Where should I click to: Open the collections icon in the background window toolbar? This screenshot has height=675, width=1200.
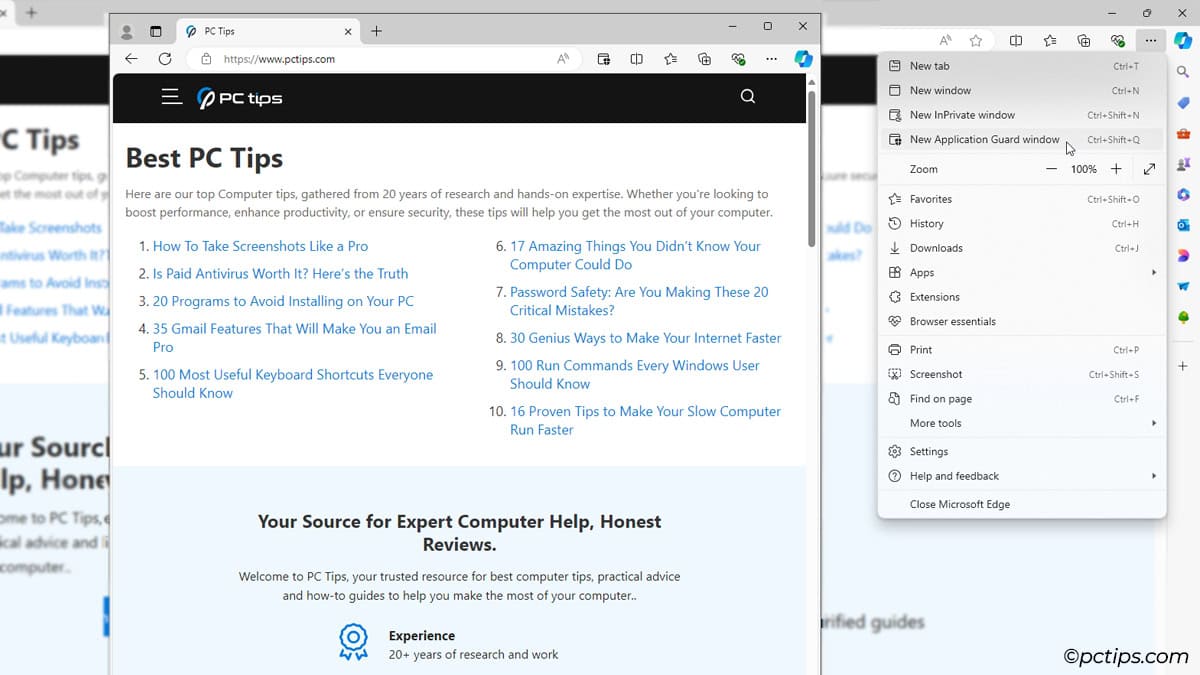(x=1084, y=41)
